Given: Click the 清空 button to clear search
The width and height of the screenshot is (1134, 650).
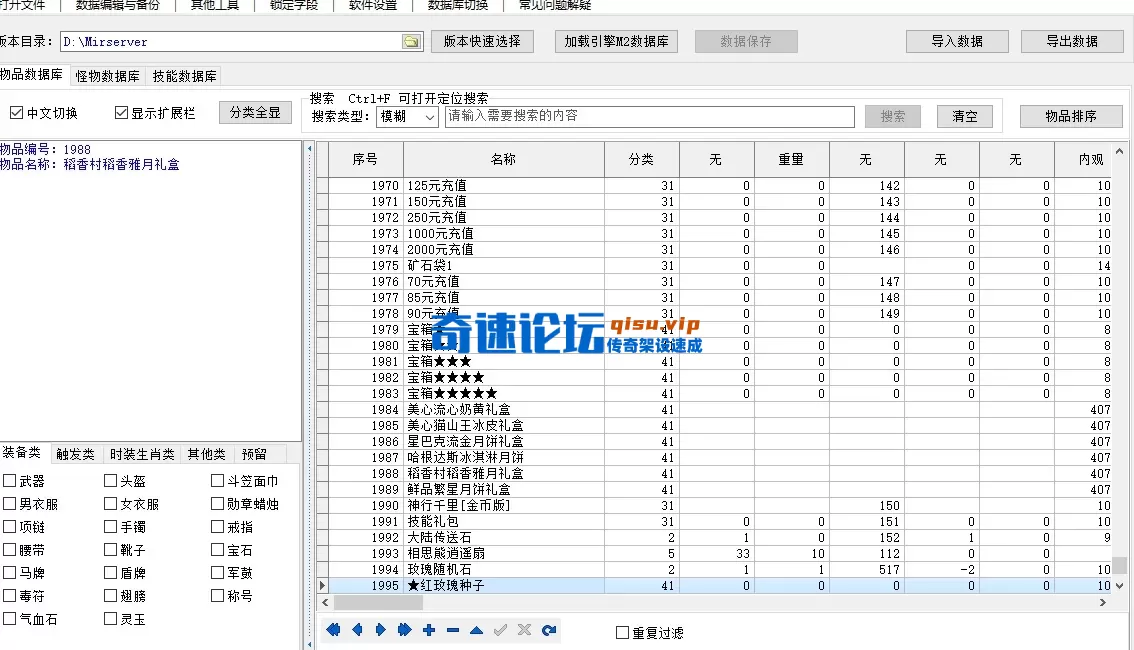Looking at the screenshot, I should click(x=963, y=116).
